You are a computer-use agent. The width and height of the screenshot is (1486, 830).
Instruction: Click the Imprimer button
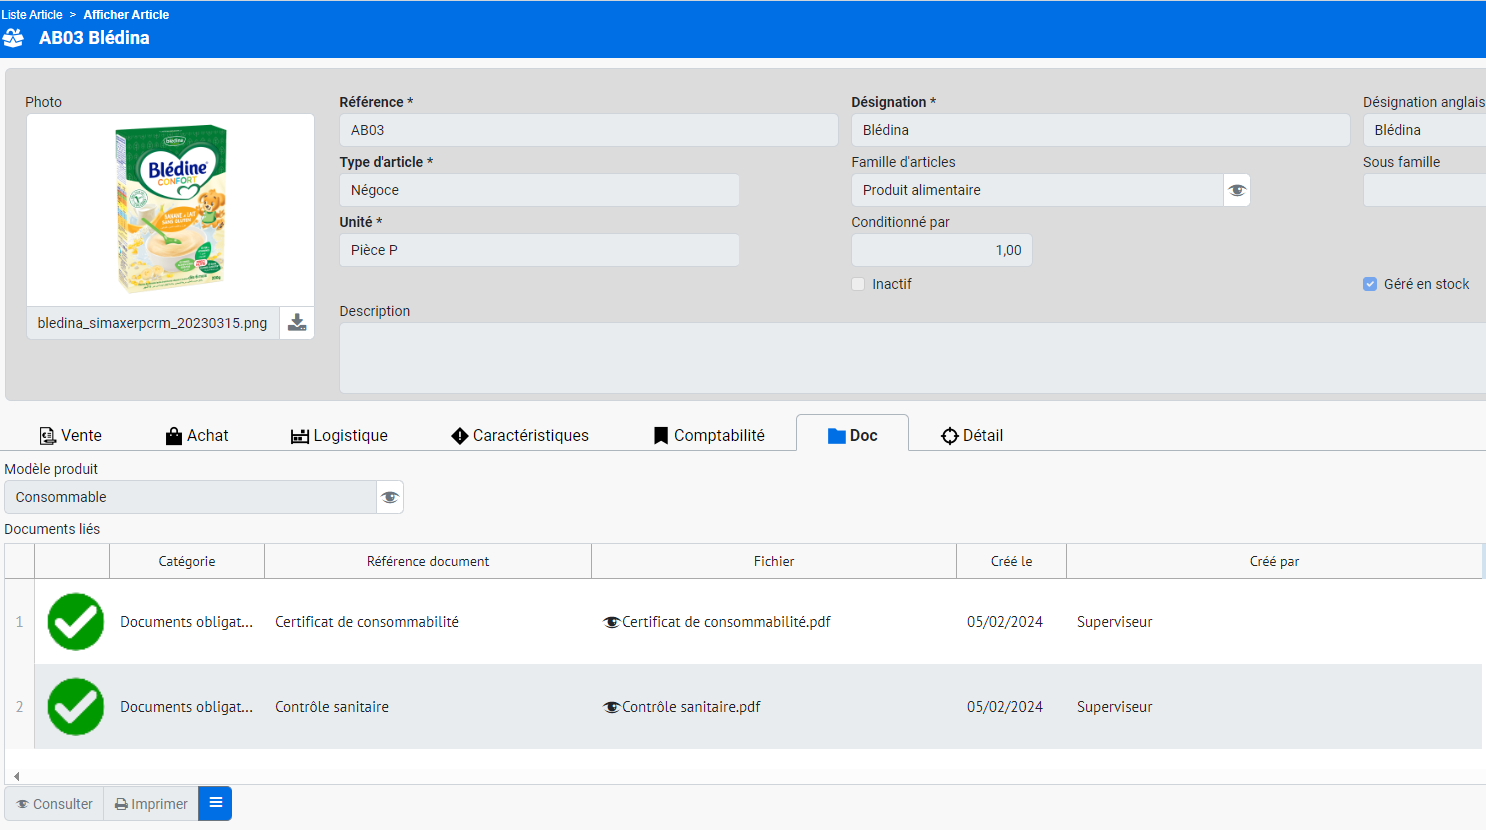pyautogui.click(x=151, y=804)
